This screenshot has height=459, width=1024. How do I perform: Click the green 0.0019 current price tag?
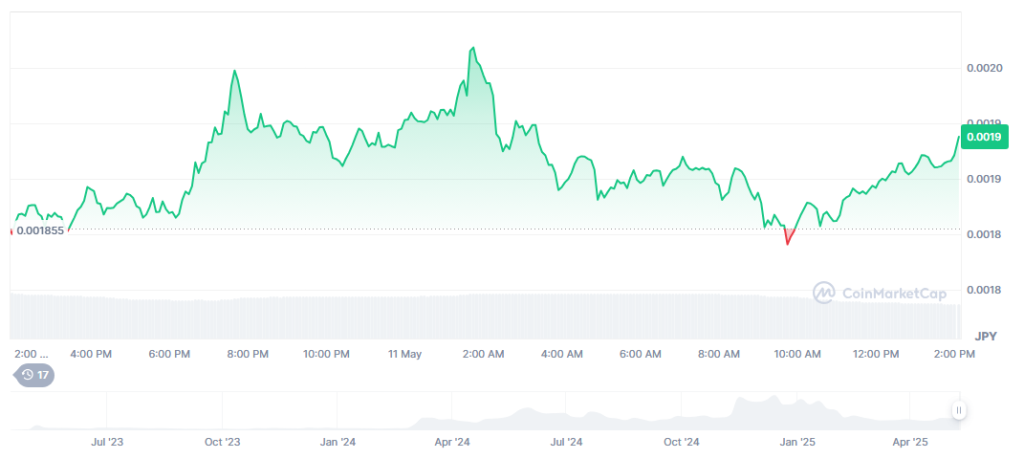(980, 136)
